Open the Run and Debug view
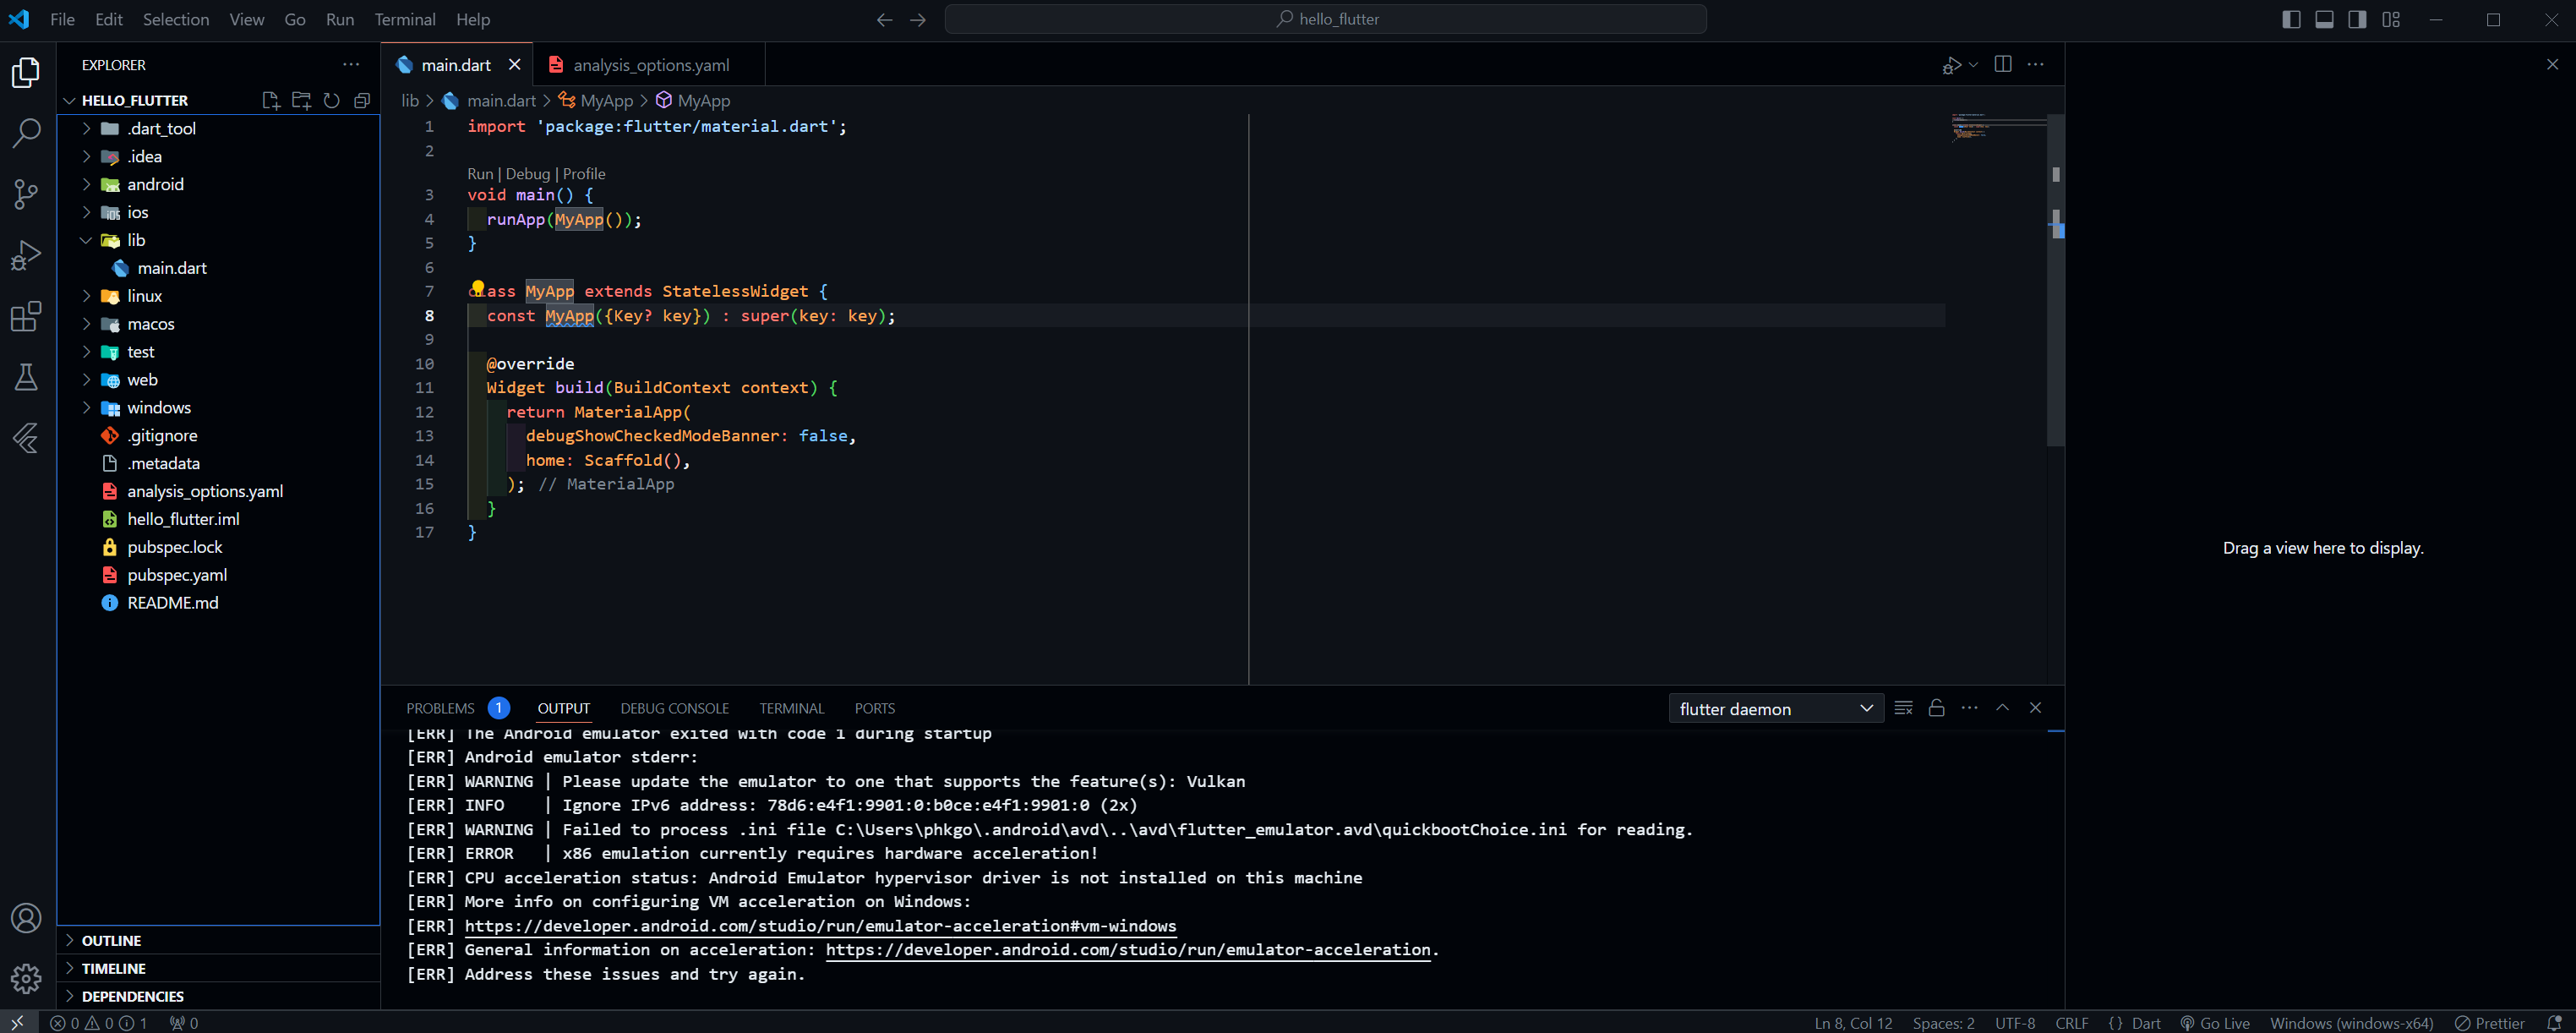 click(x=26, y=255)
